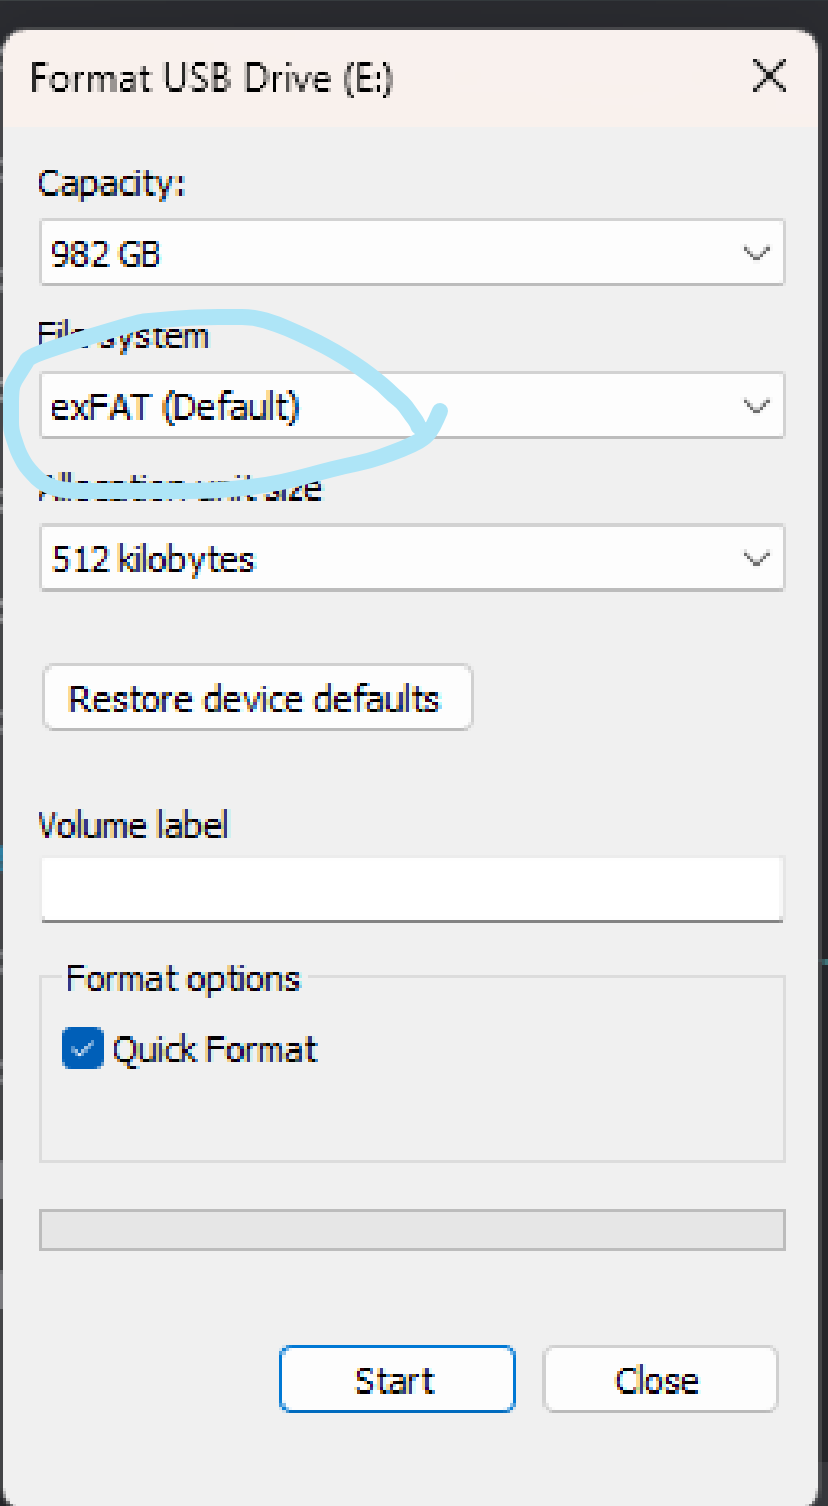Screen dimensions: 828x1506
Task: Focus the Volume label text field
Action: pyautogui.click(x=411, y=888)
